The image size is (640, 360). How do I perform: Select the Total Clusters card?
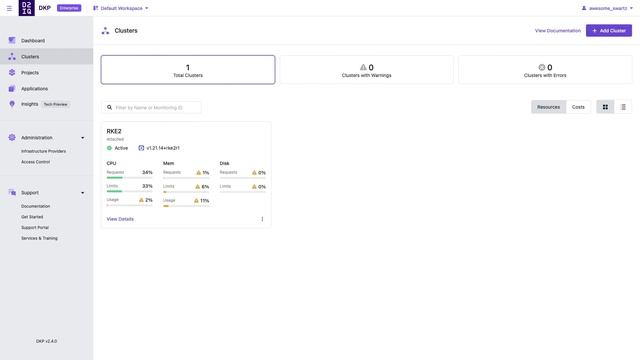188,70
